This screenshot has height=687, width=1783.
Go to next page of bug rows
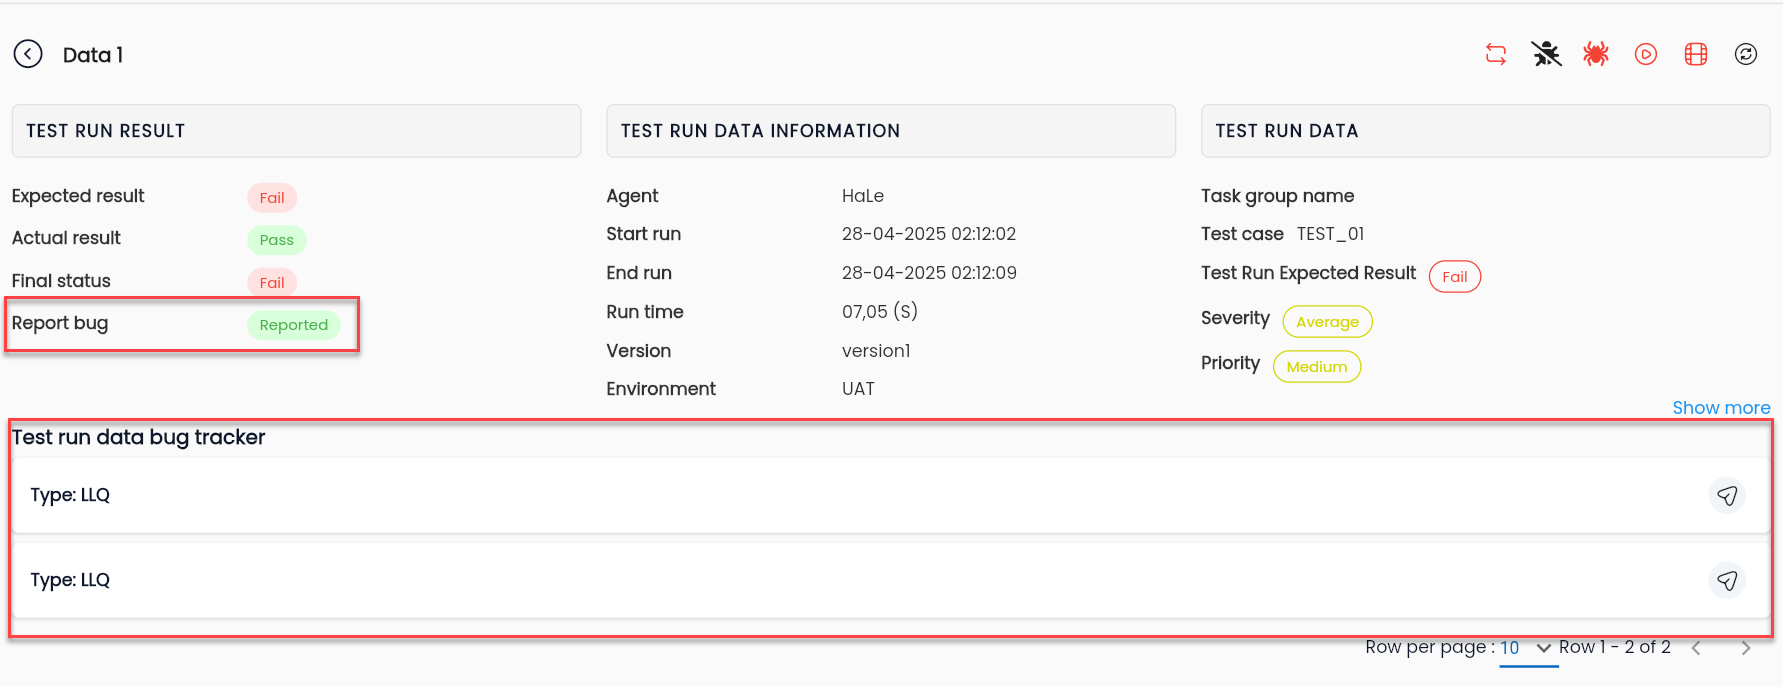(x=1746, y=648)
